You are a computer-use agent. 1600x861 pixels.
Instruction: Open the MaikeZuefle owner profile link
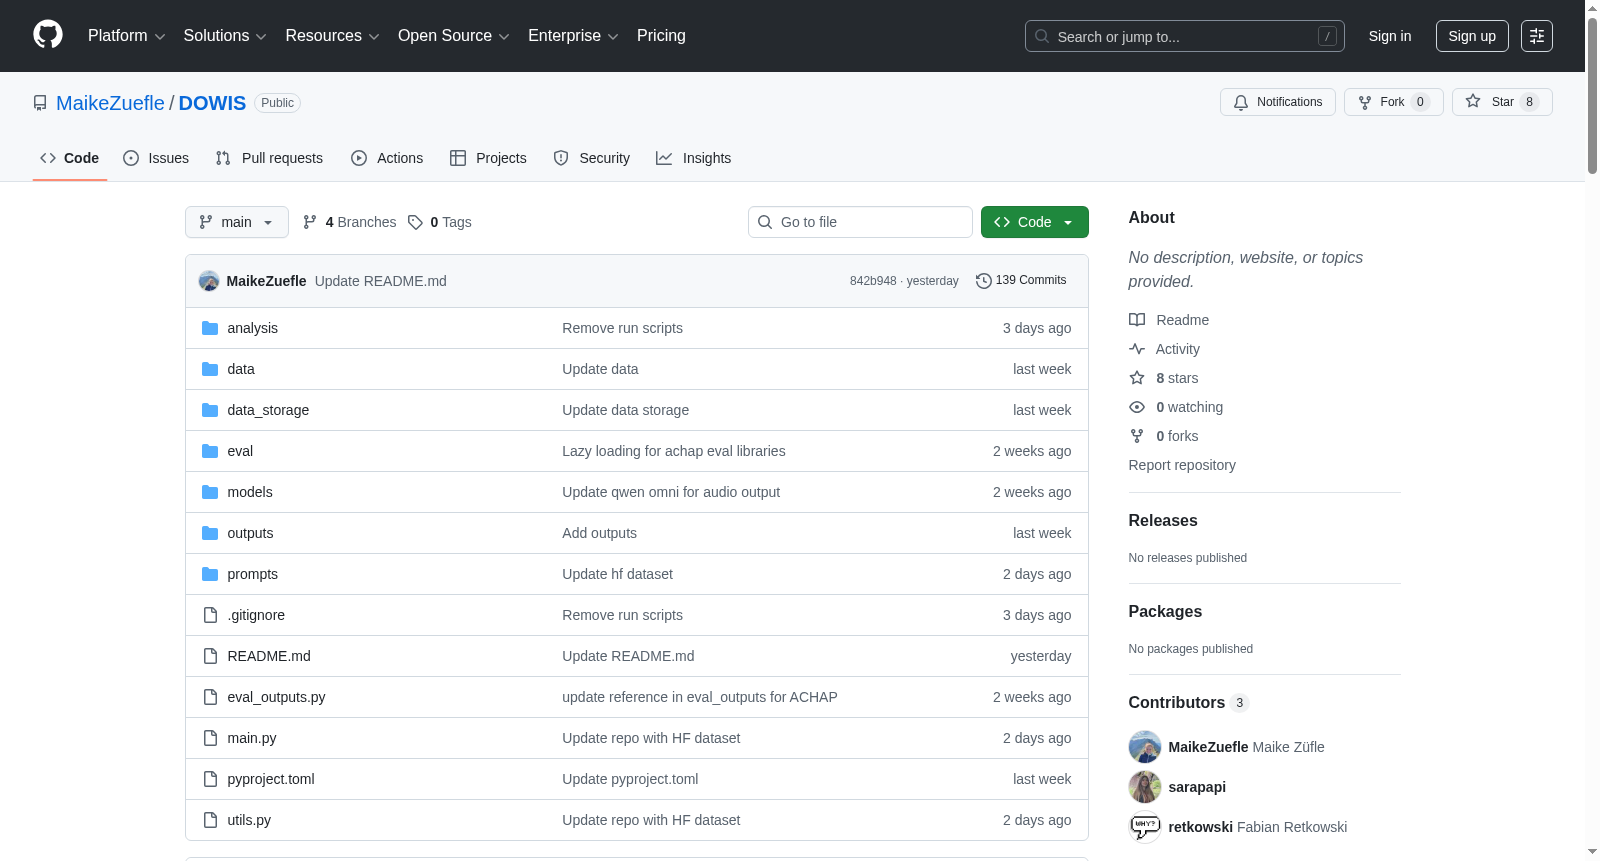click(110, 103)
